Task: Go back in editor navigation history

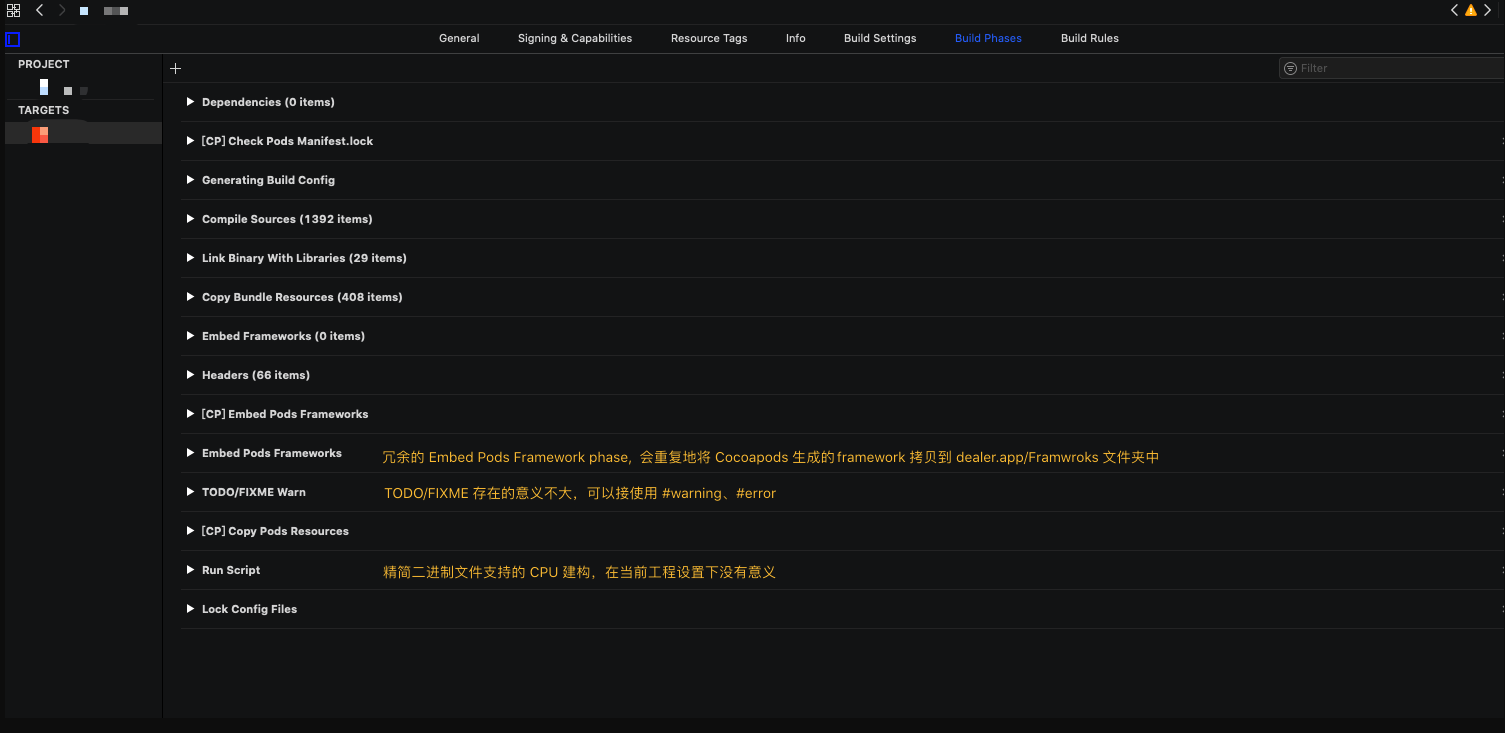Action: [x=39, y=10]
